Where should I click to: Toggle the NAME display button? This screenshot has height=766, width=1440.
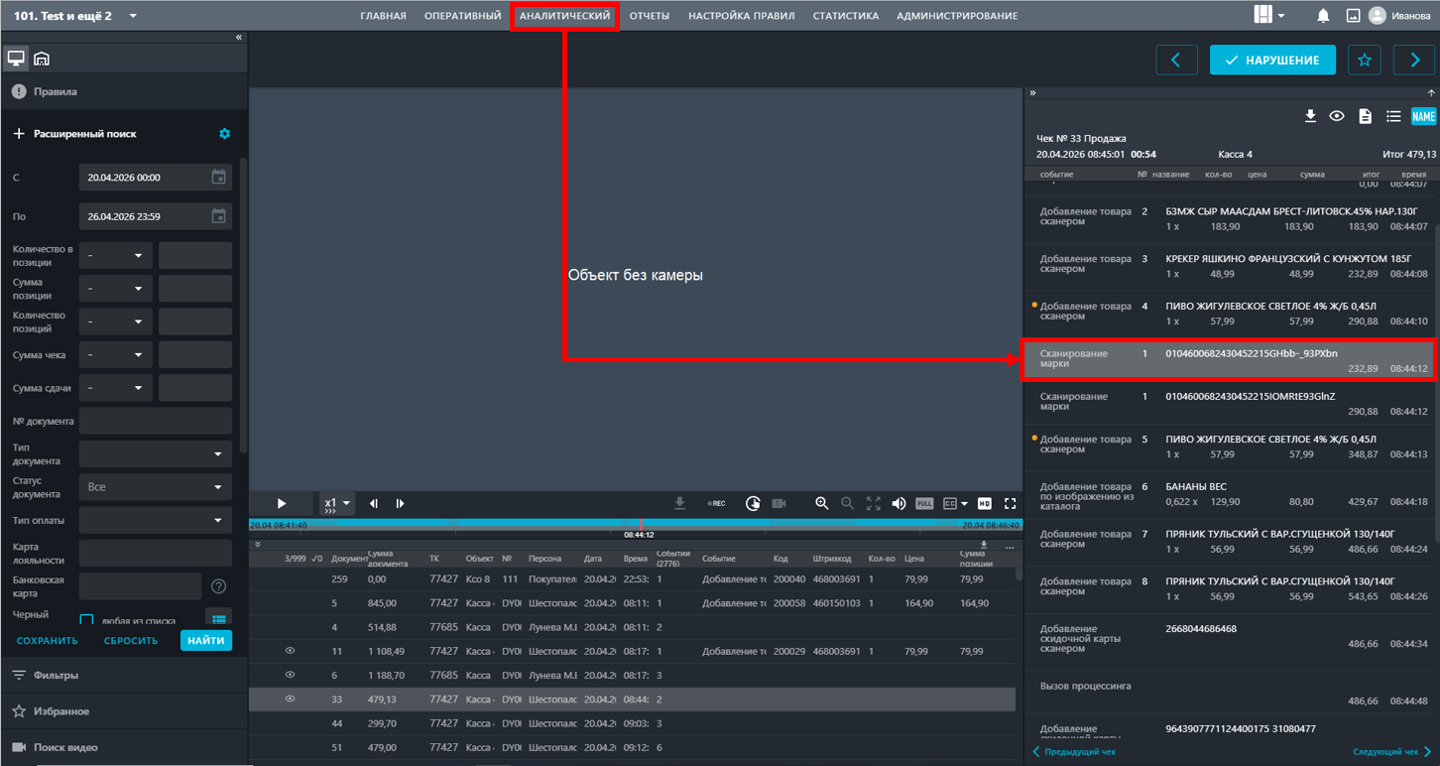[x=1423, y=116]
